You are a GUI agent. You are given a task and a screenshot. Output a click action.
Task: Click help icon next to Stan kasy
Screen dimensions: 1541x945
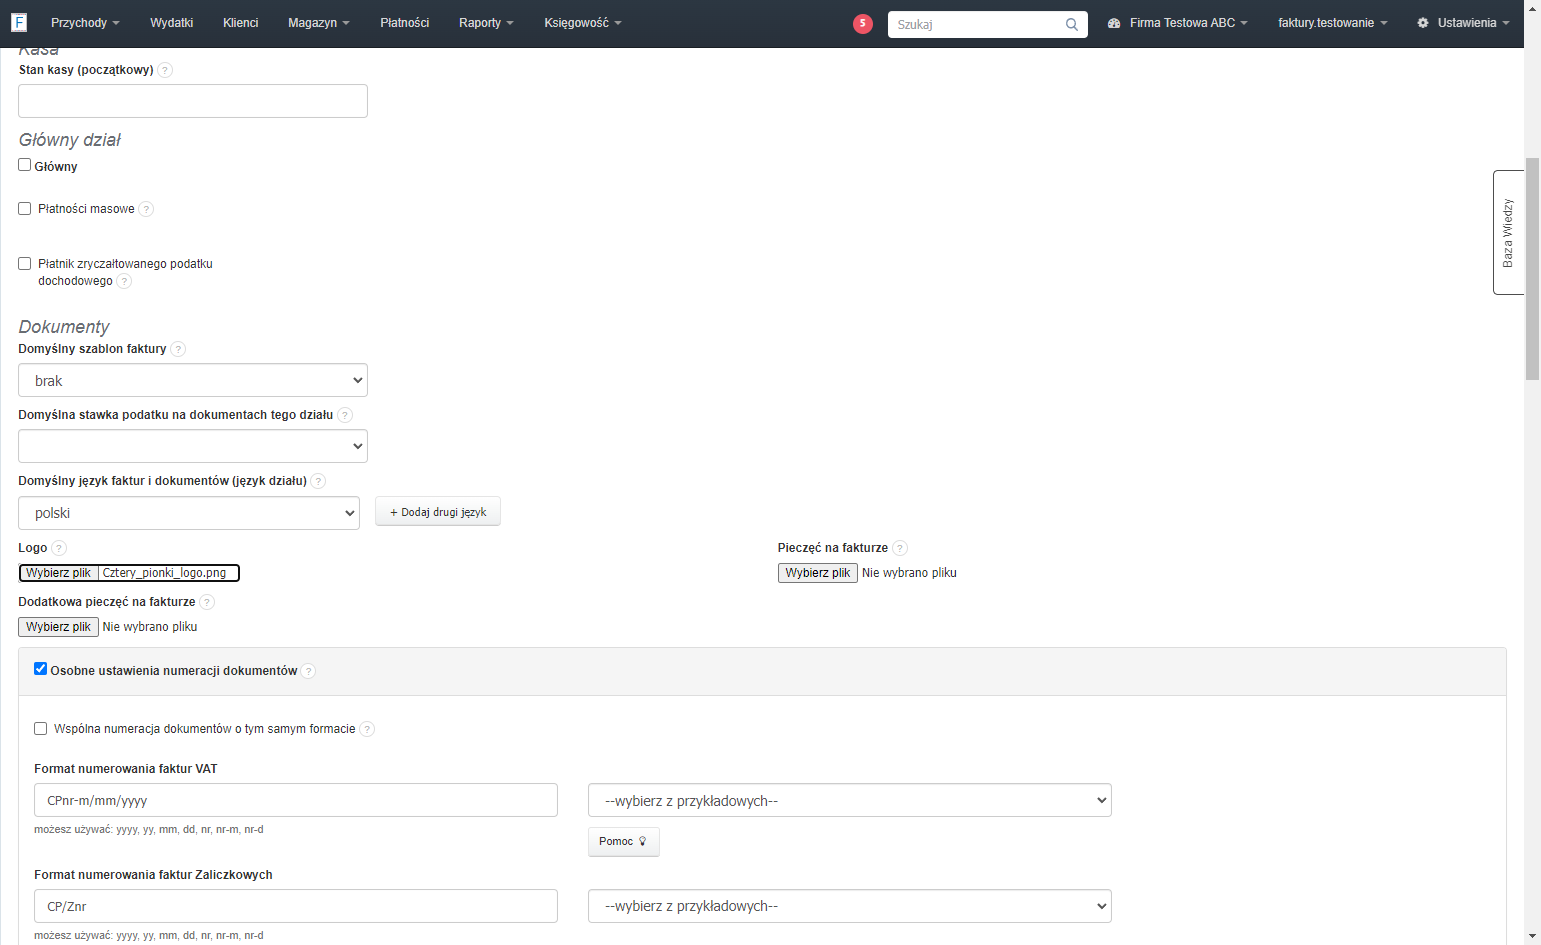[x=165, y=70]
